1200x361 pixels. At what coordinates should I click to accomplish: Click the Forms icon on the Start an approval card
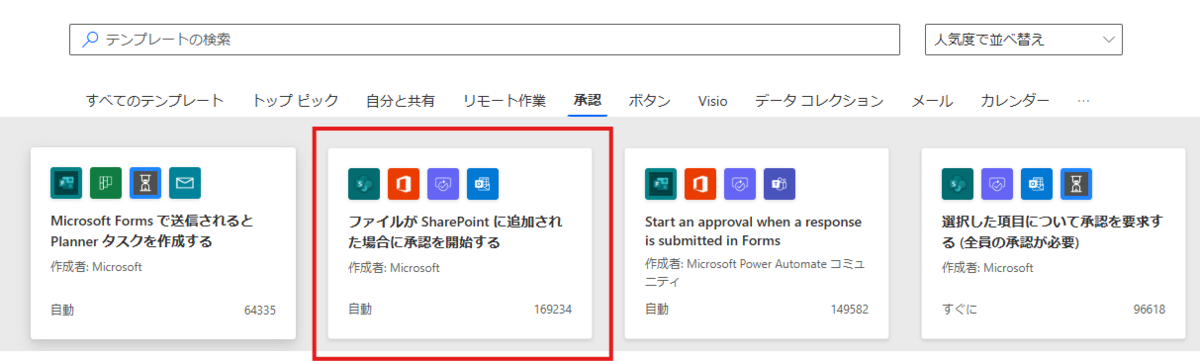point(661,184)
